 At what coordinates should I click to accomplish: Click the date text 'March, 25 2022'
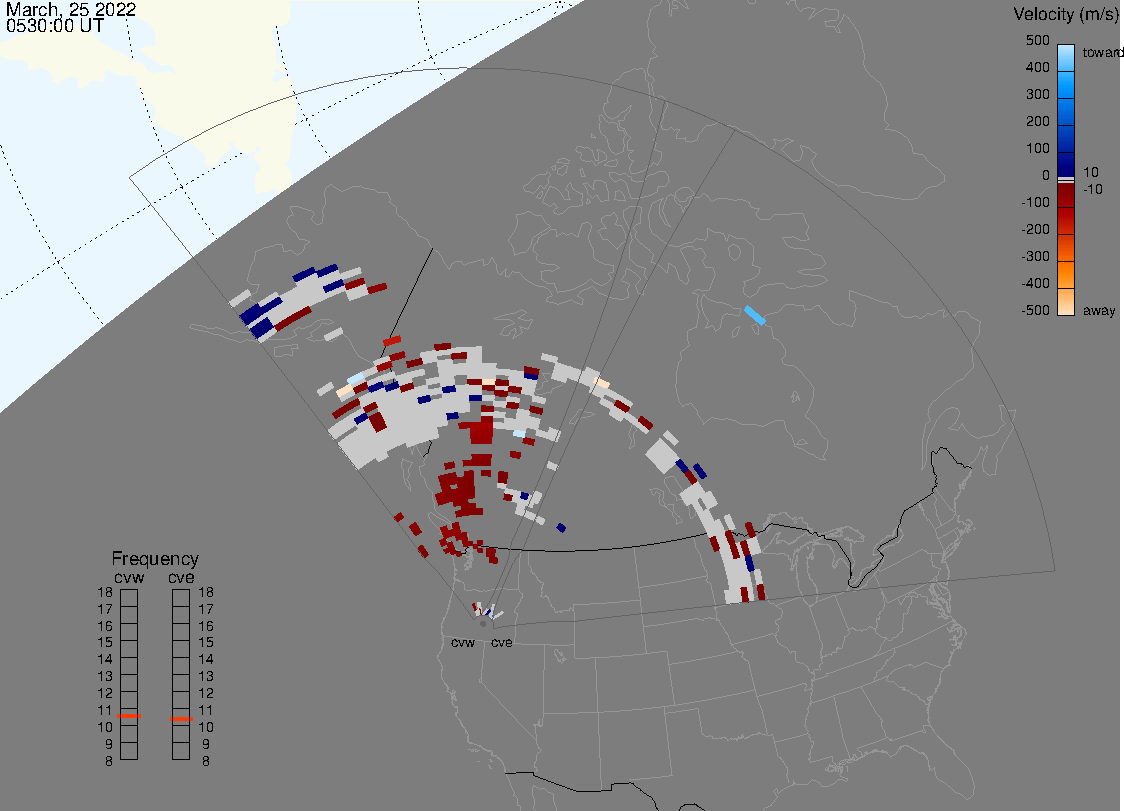[x=70, y=9]
